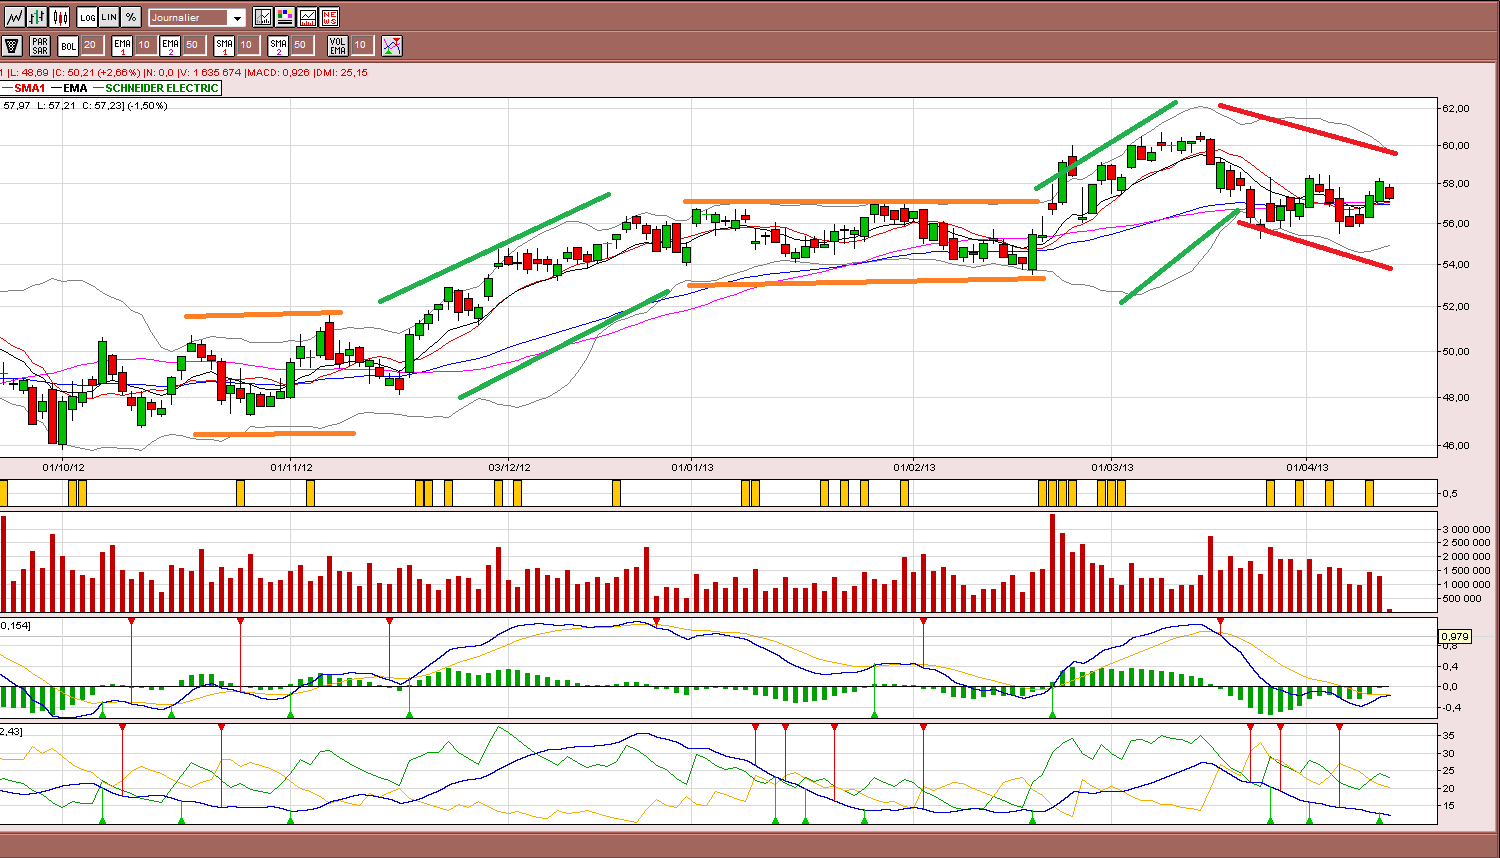Click the MACD: 0,926 status readout
The image size is (1500, 858).
[279, 72]
